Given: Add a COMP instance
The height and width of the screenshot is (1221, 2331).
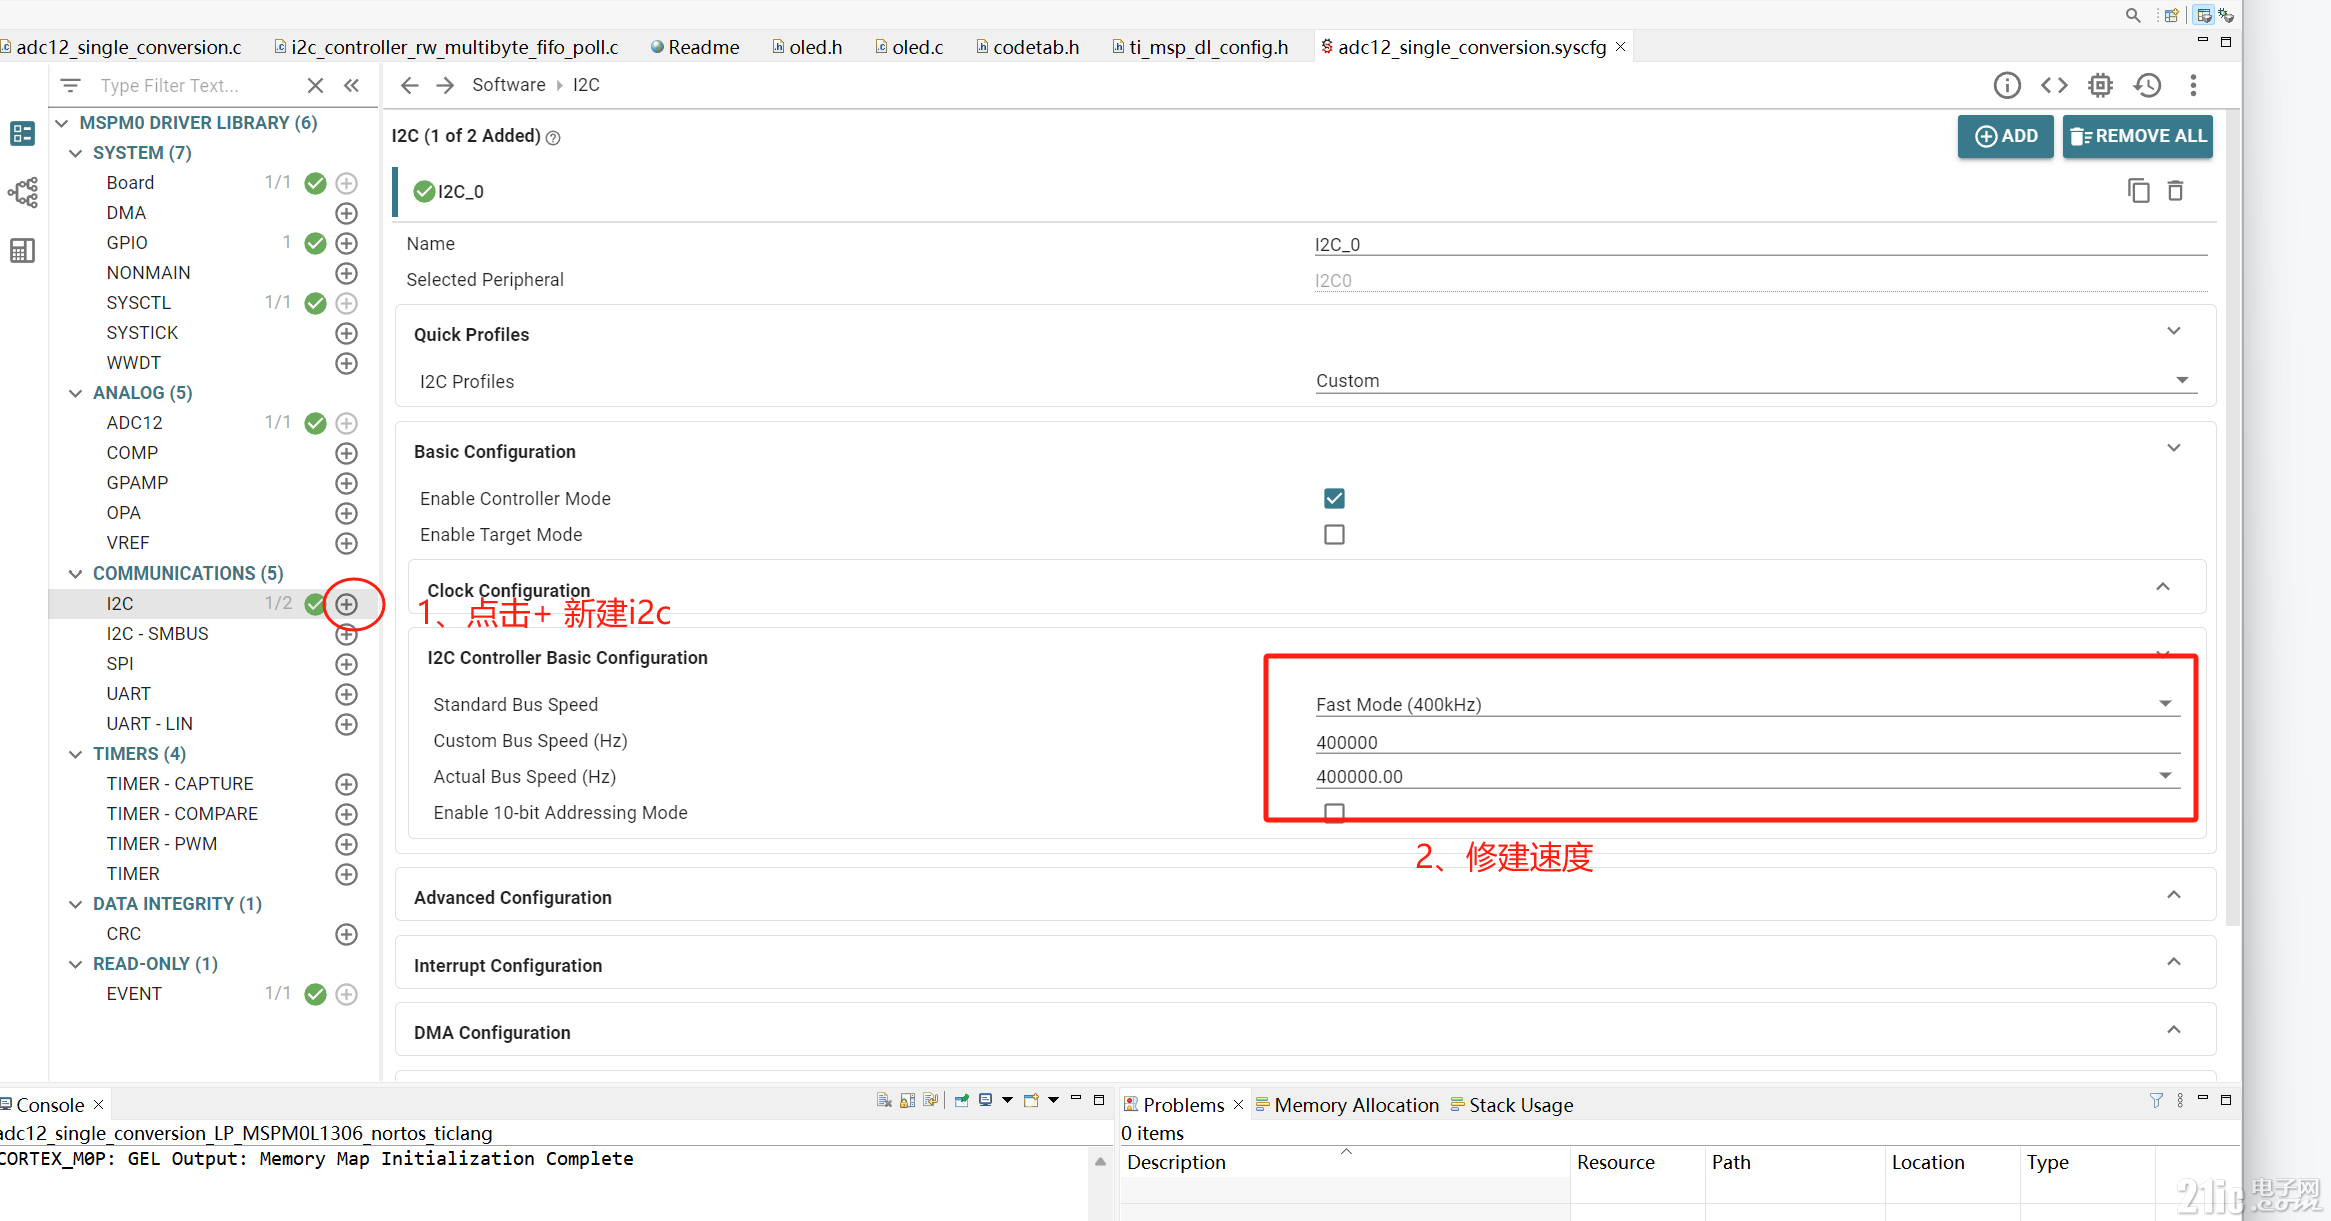Looking at the screenshot, I should coord(346,453).
